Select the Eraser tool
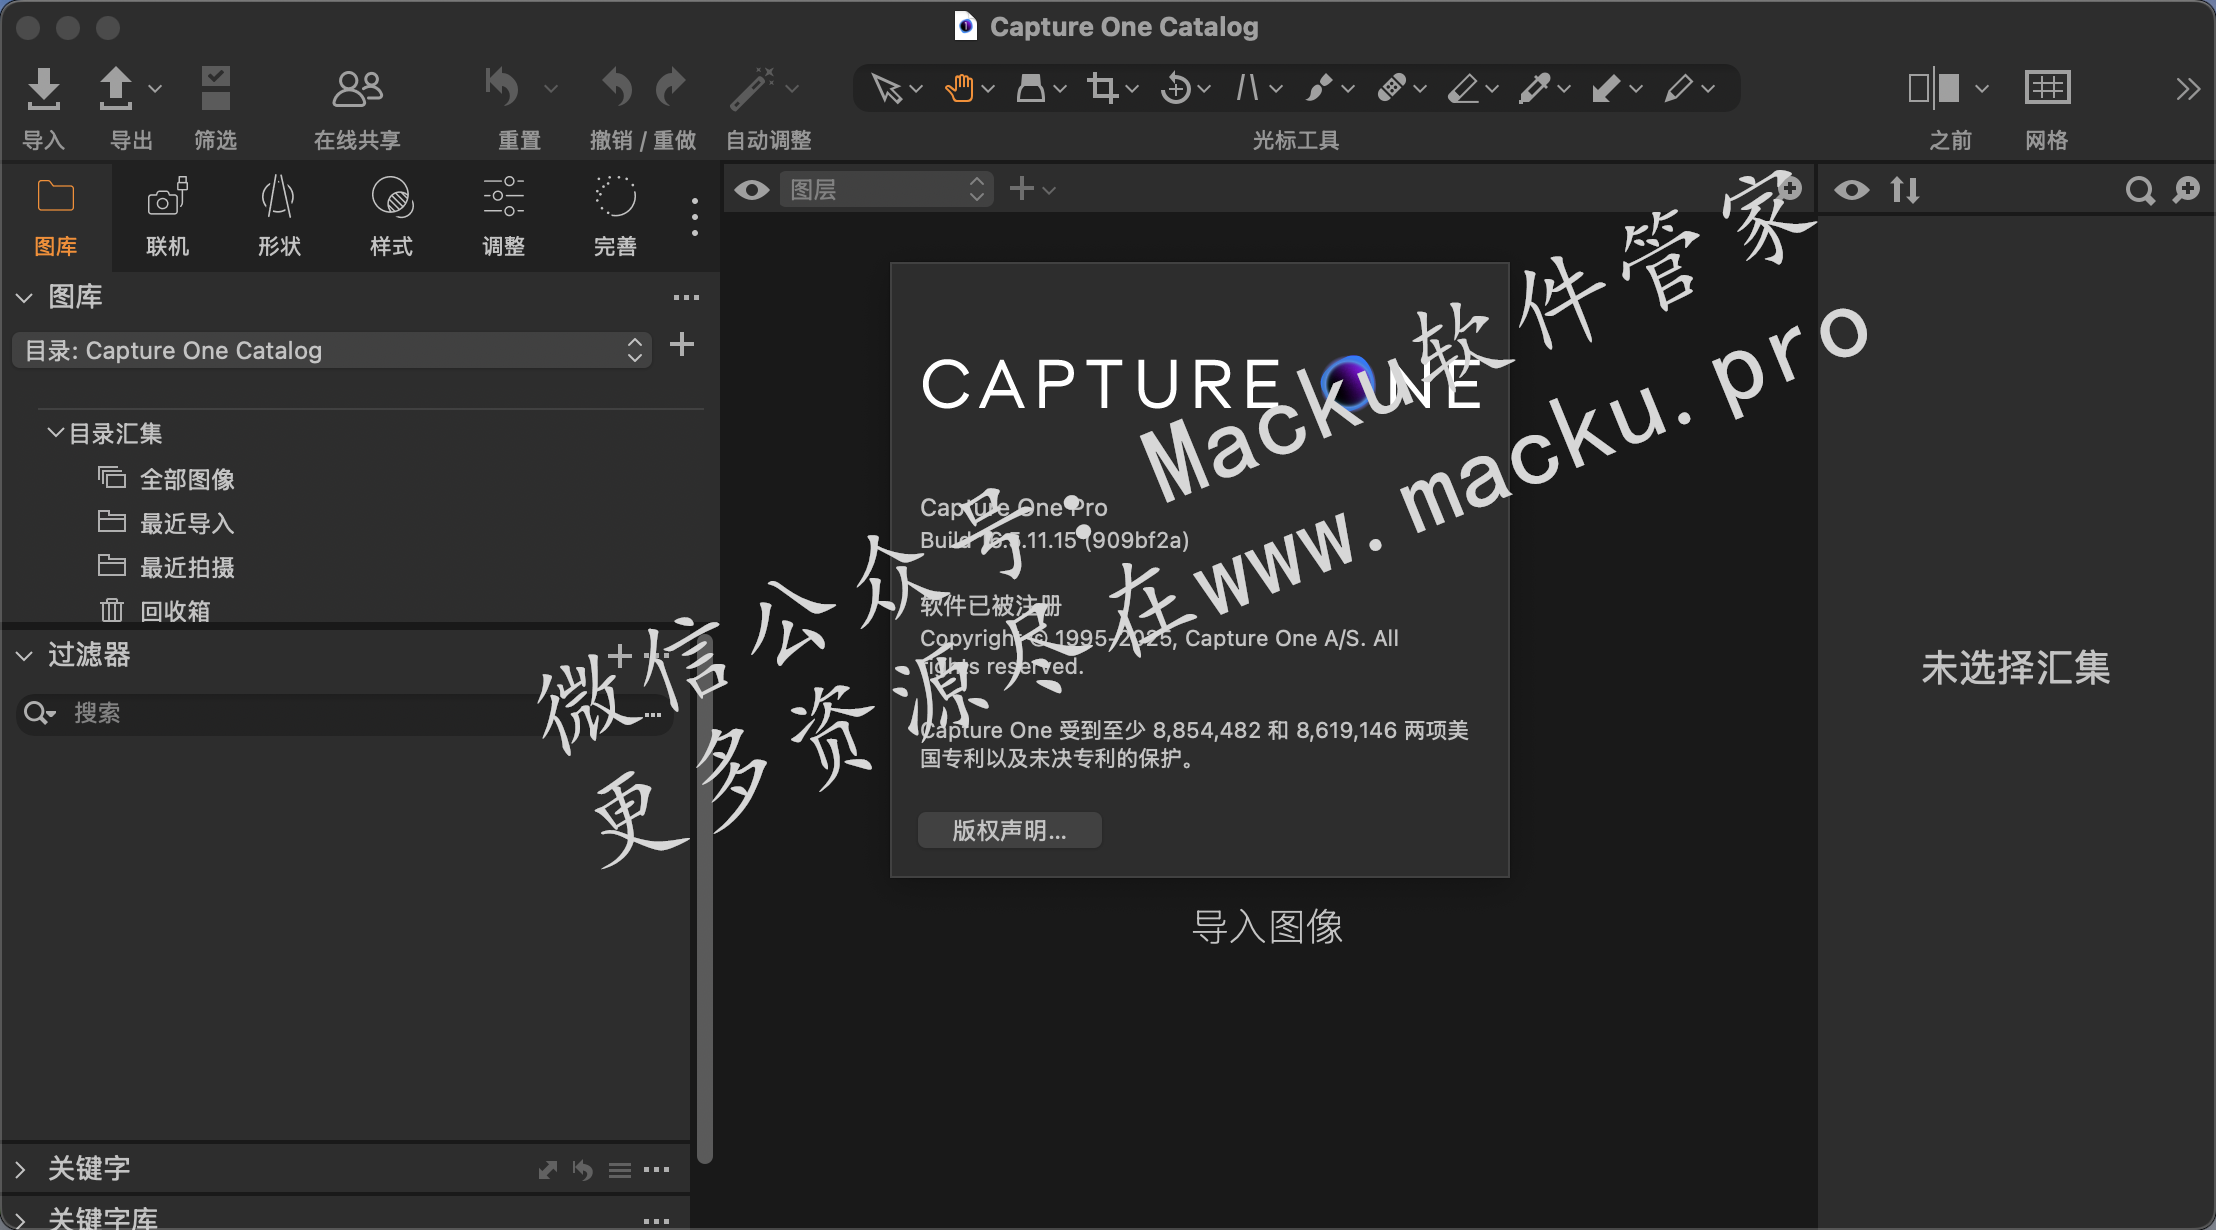2216x1230 pixels. point(1463,88)
